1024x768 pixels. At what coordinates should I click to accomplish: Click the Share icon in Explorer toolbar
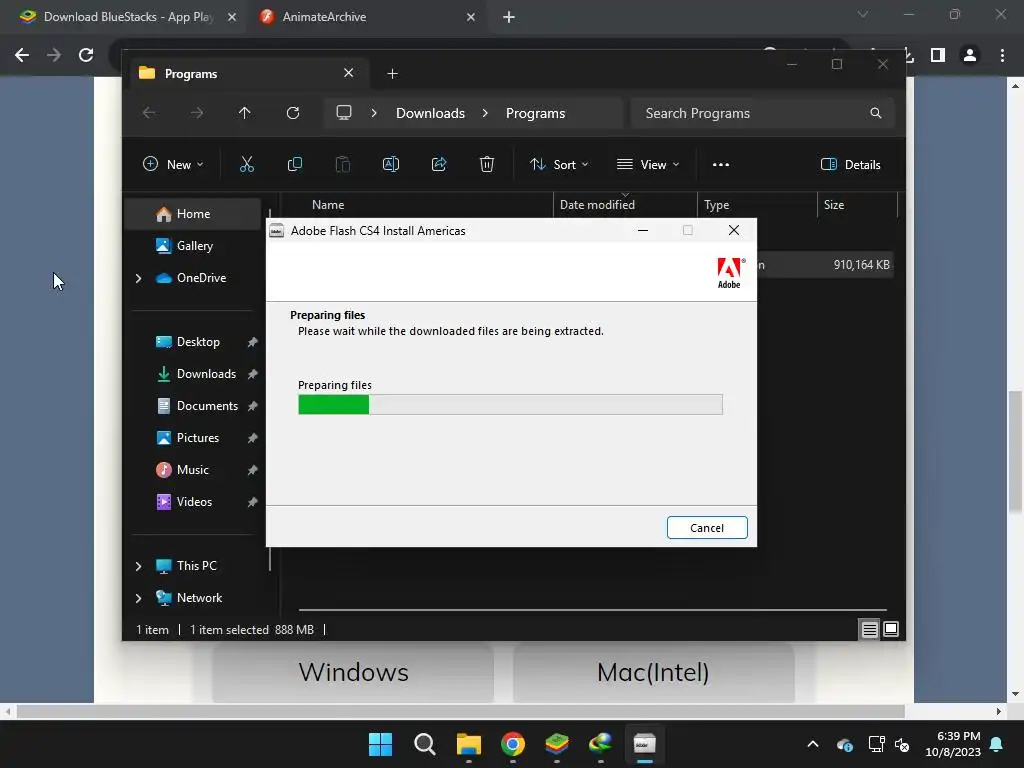coord(439,165)
